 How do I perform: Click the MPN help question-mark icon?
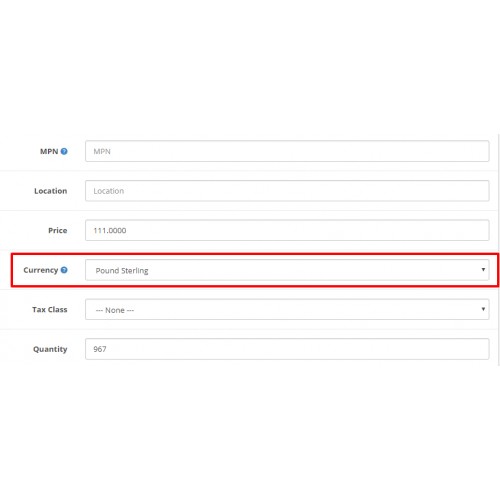[64, 151]
